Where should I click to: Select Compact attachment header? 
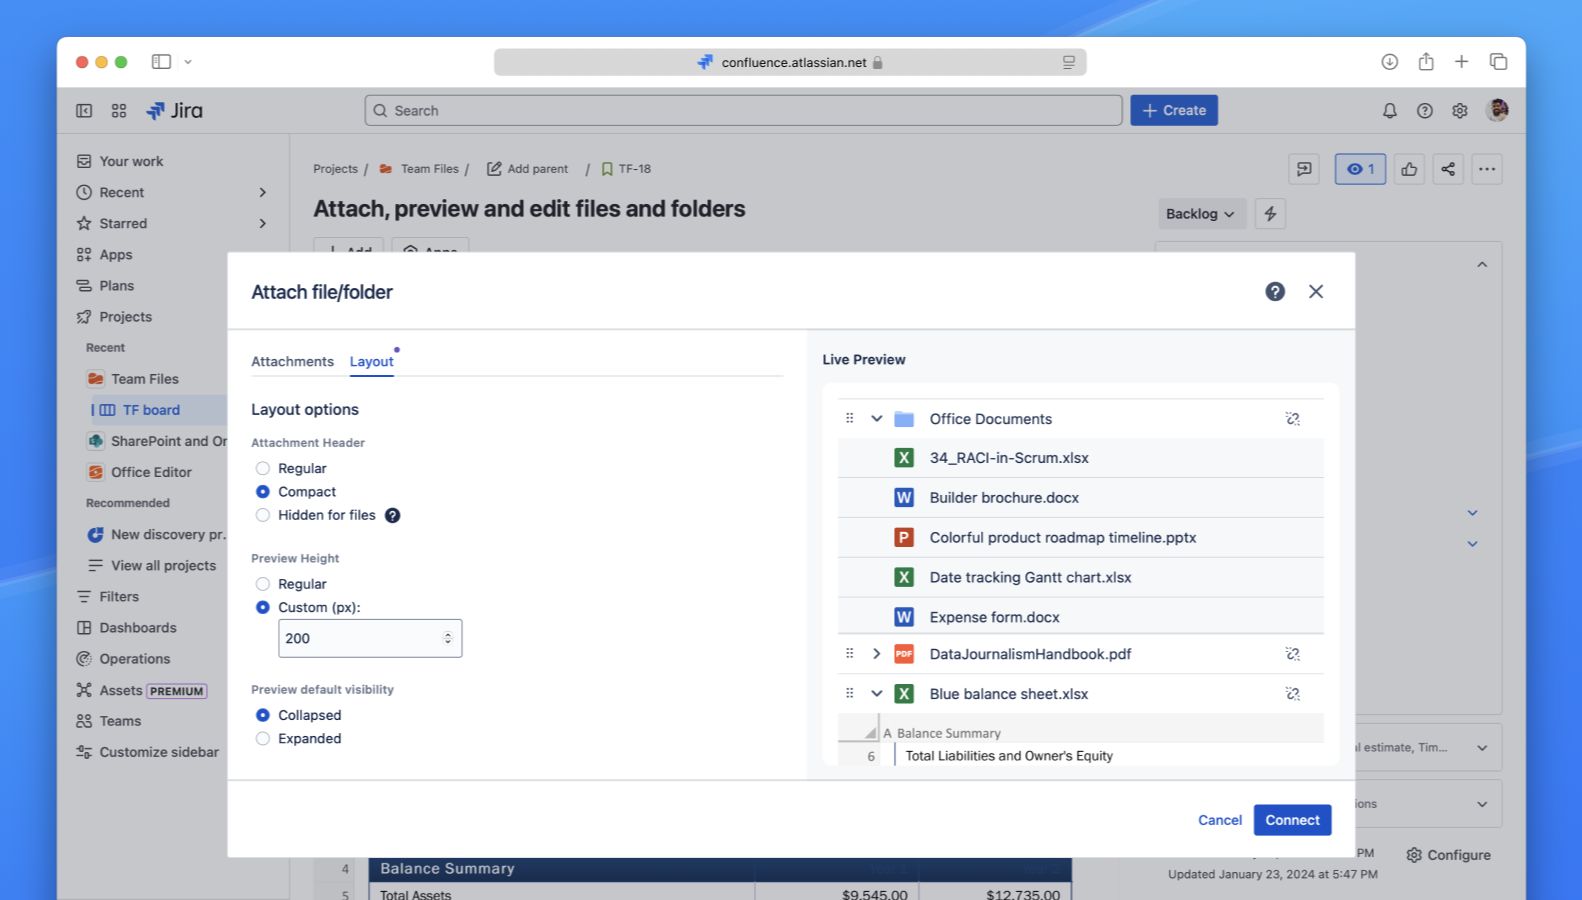263,492
